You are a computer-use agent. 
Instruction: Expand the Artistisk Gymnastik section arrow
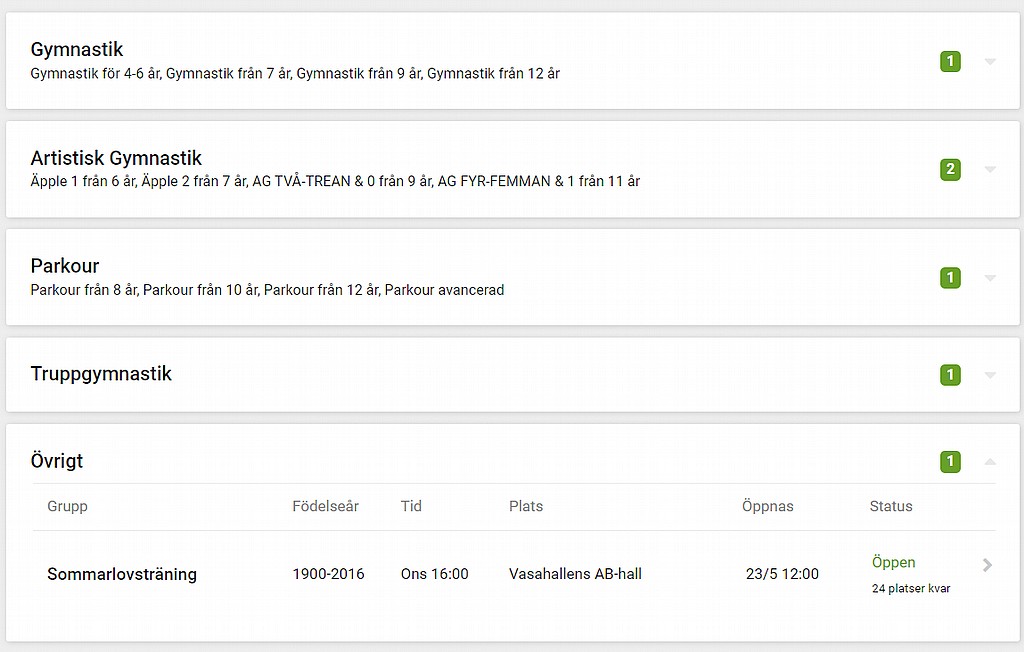(990, 170)
